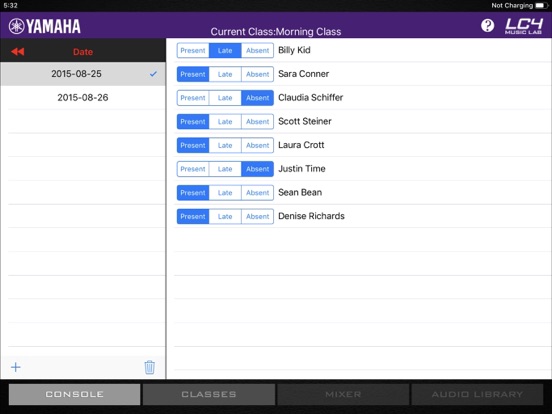Click student name Scott Steiner
Image resolution: width=552 pixels, height=414 pixels.
305,121
